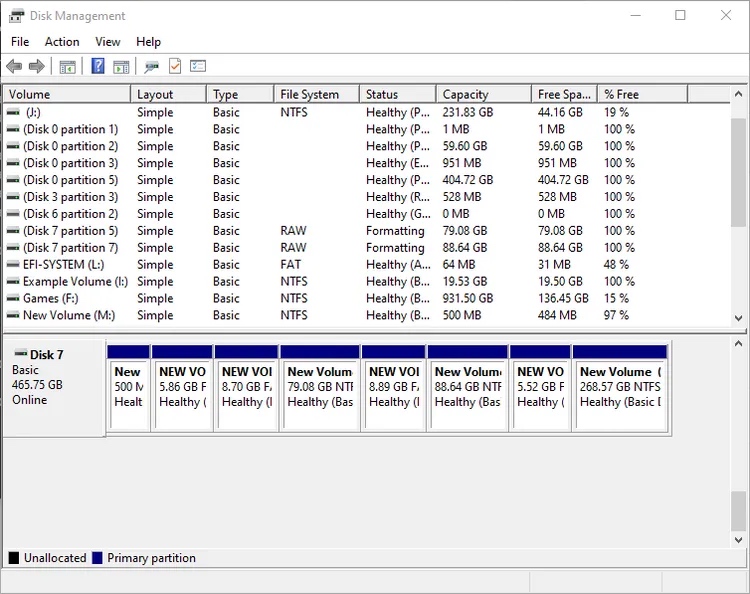Click drive icon beside Games (F:)
The height and width of the screenshot is (594, 750).
tap(13, 298)
